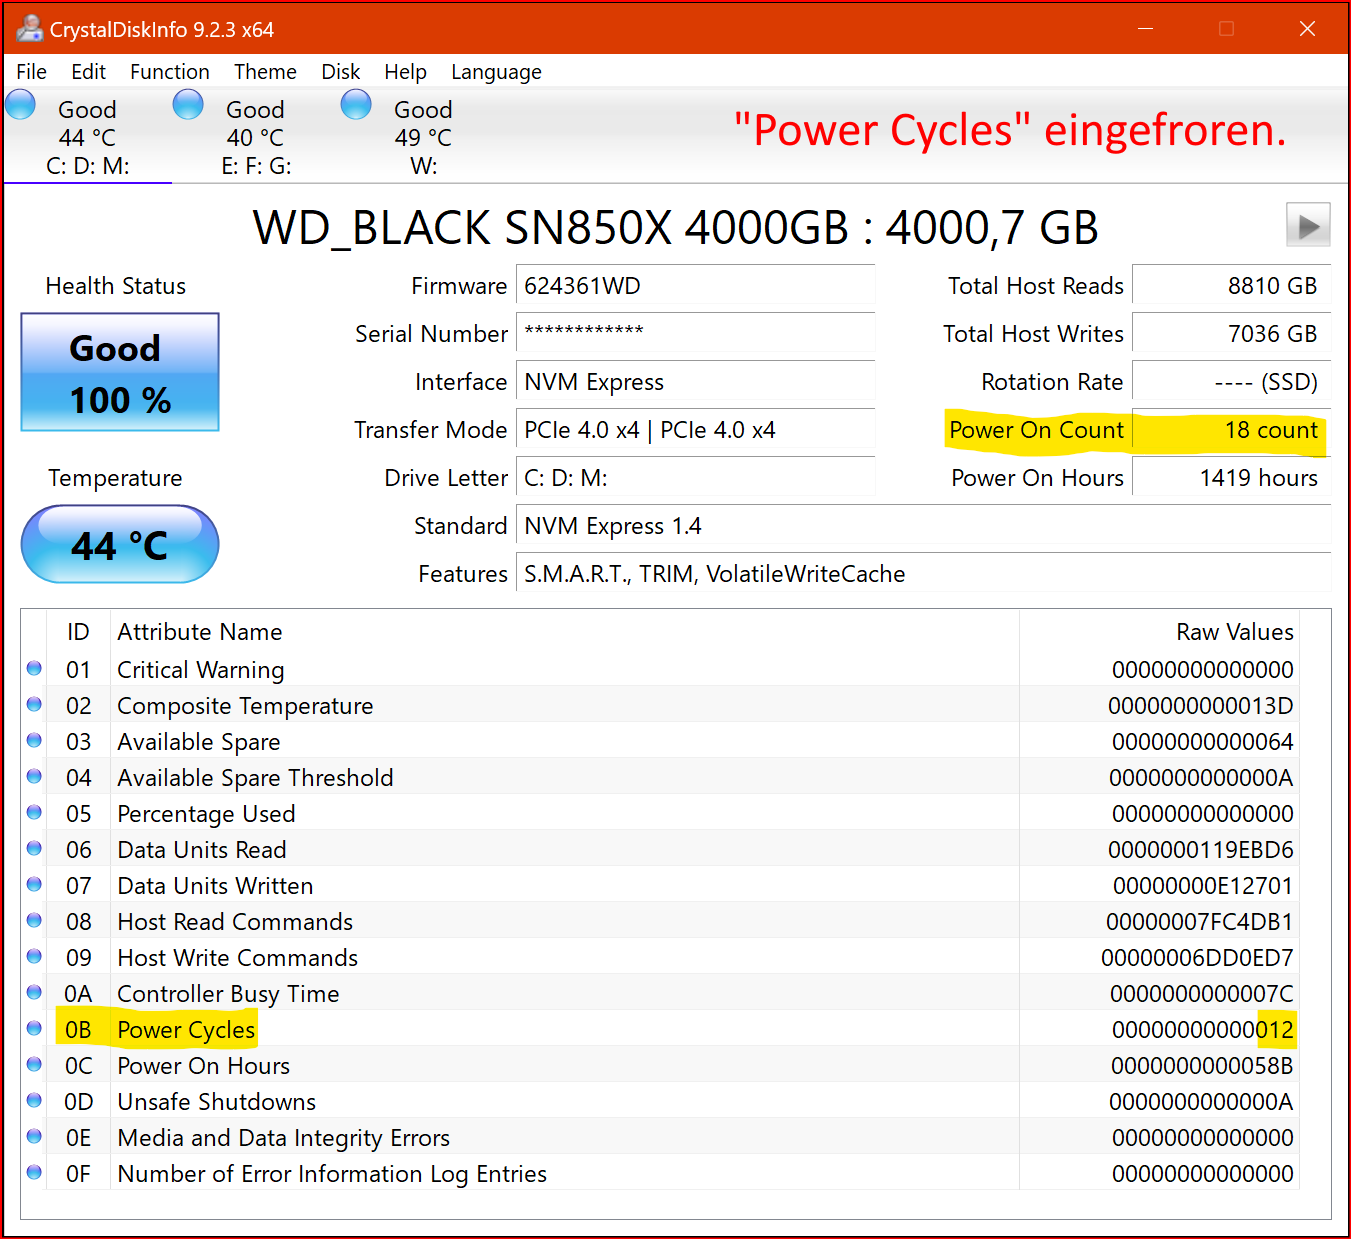The width and height of the screenshot is (1351, 1239).
Task: Click status dot of Power On Hours attribute row
Action: point(34,1064)
